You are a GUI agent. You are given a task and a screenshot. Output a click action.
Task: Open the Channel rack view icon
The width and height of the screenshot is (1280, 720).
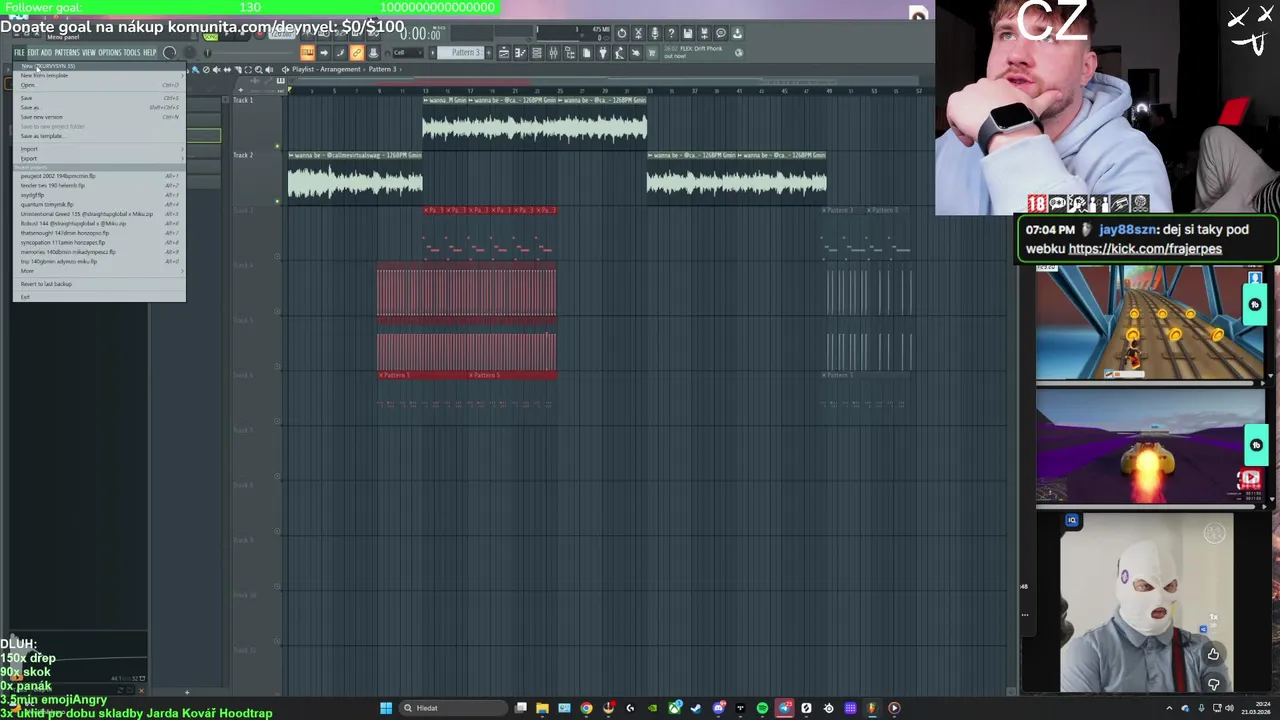tap(537, 52)
